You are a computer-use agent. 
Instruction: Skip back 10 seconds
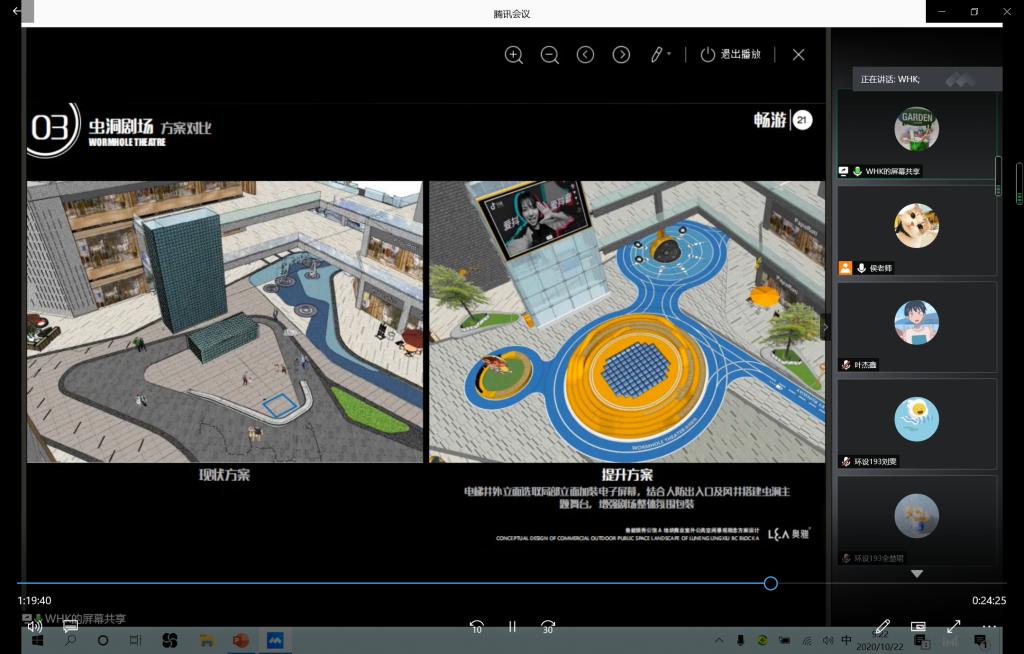pos(476,627)
